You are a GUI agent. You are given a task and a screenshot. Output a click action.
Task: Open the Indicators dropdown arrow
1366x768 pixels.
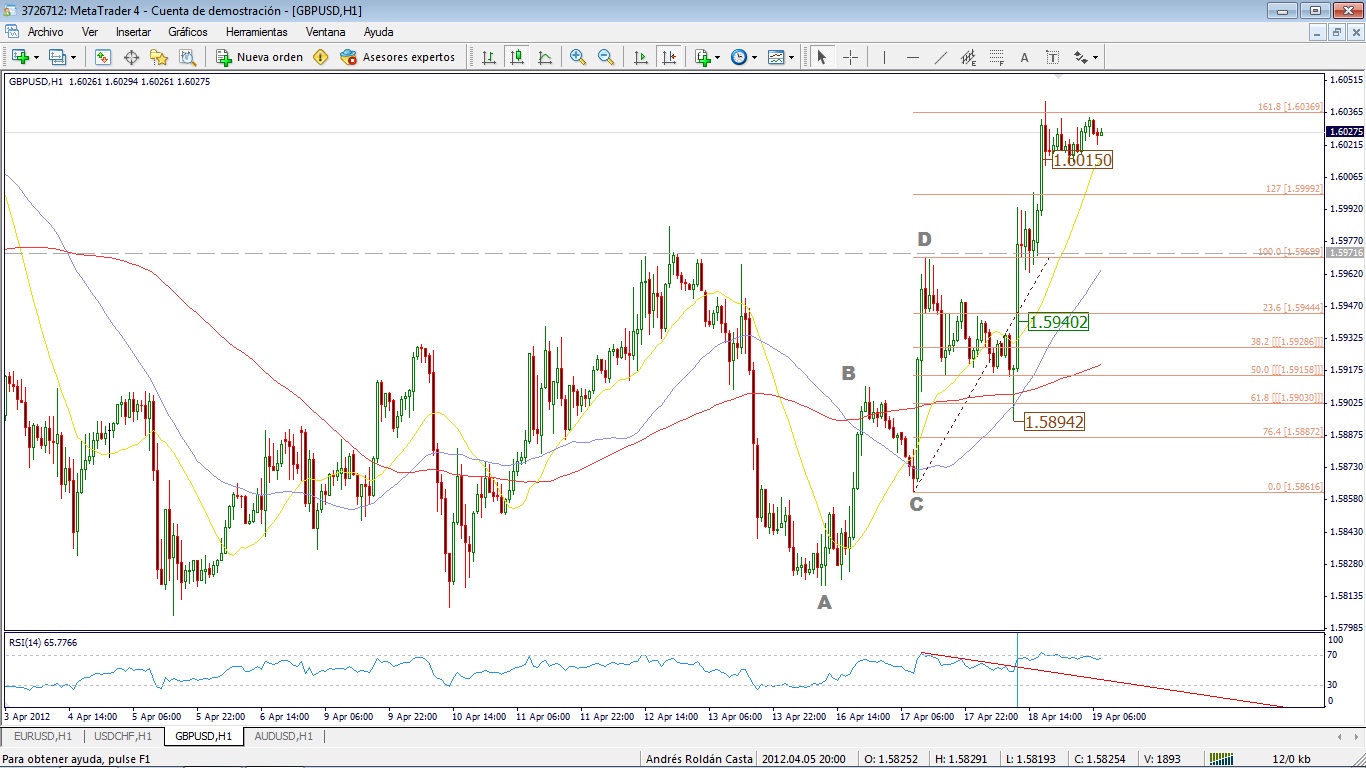coord(718,57)
